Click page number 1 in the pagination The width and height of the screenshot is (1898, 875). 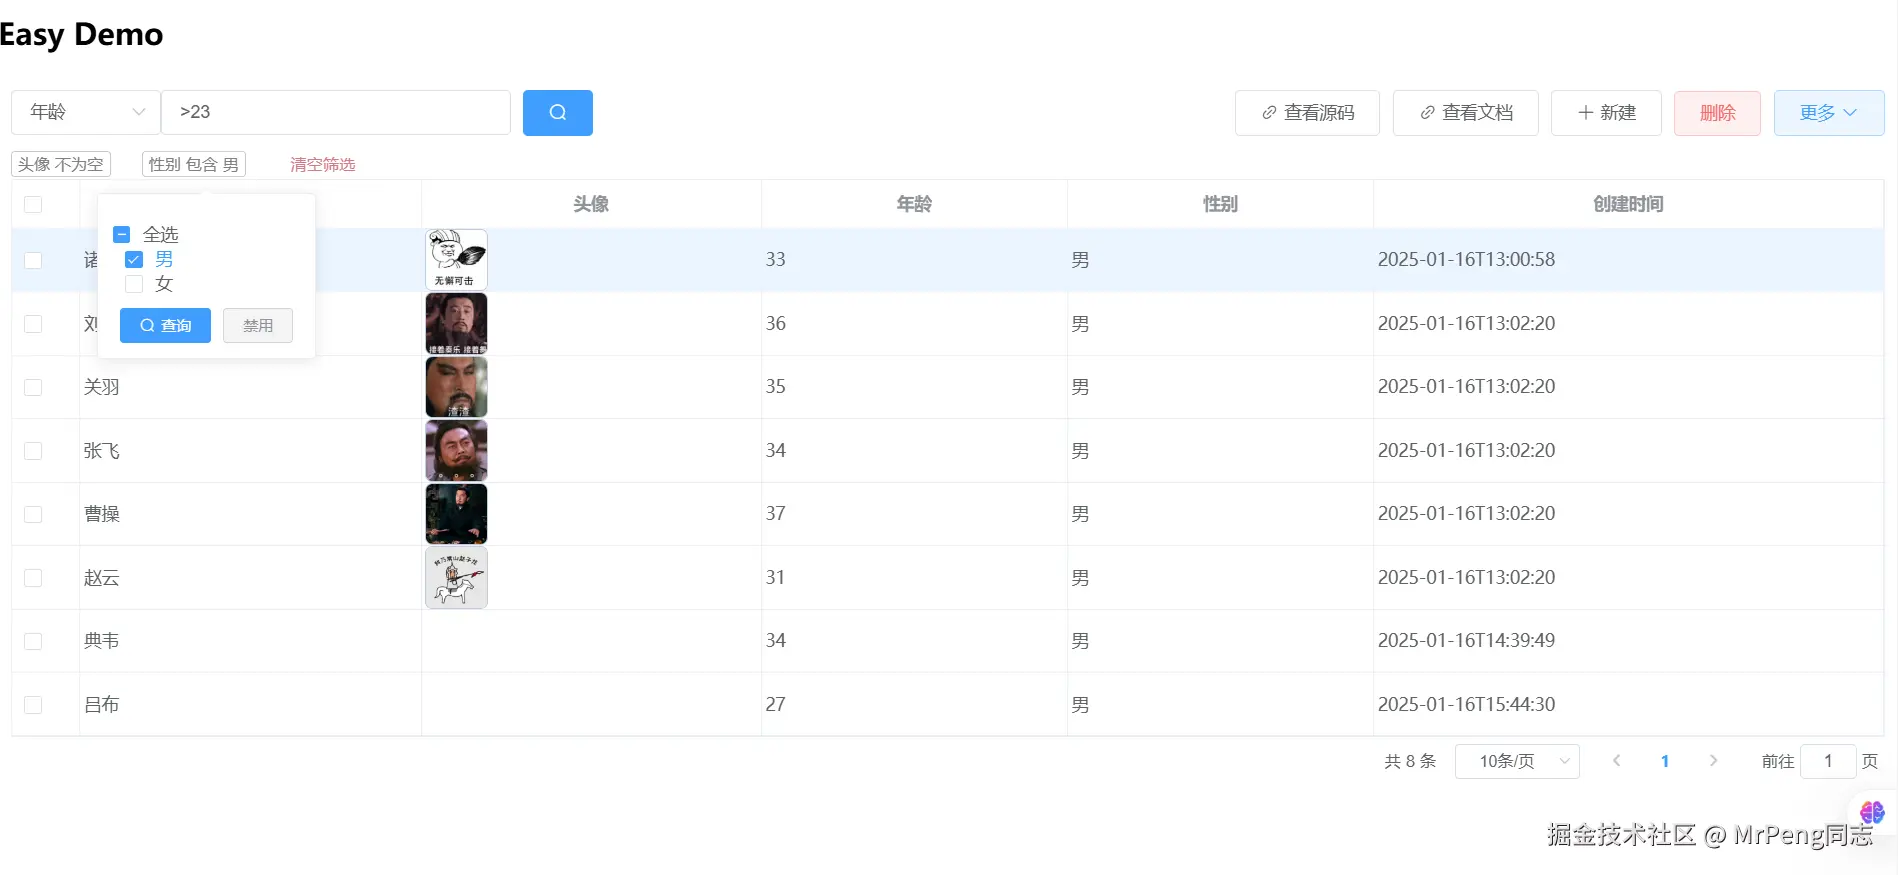click(x=1665, y=761)
